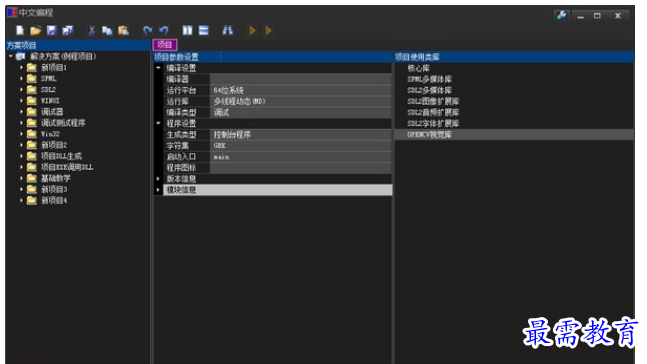The image size is (647, 364).
Task: Click the 启动入口 field with main
Action: pos(301,157)
